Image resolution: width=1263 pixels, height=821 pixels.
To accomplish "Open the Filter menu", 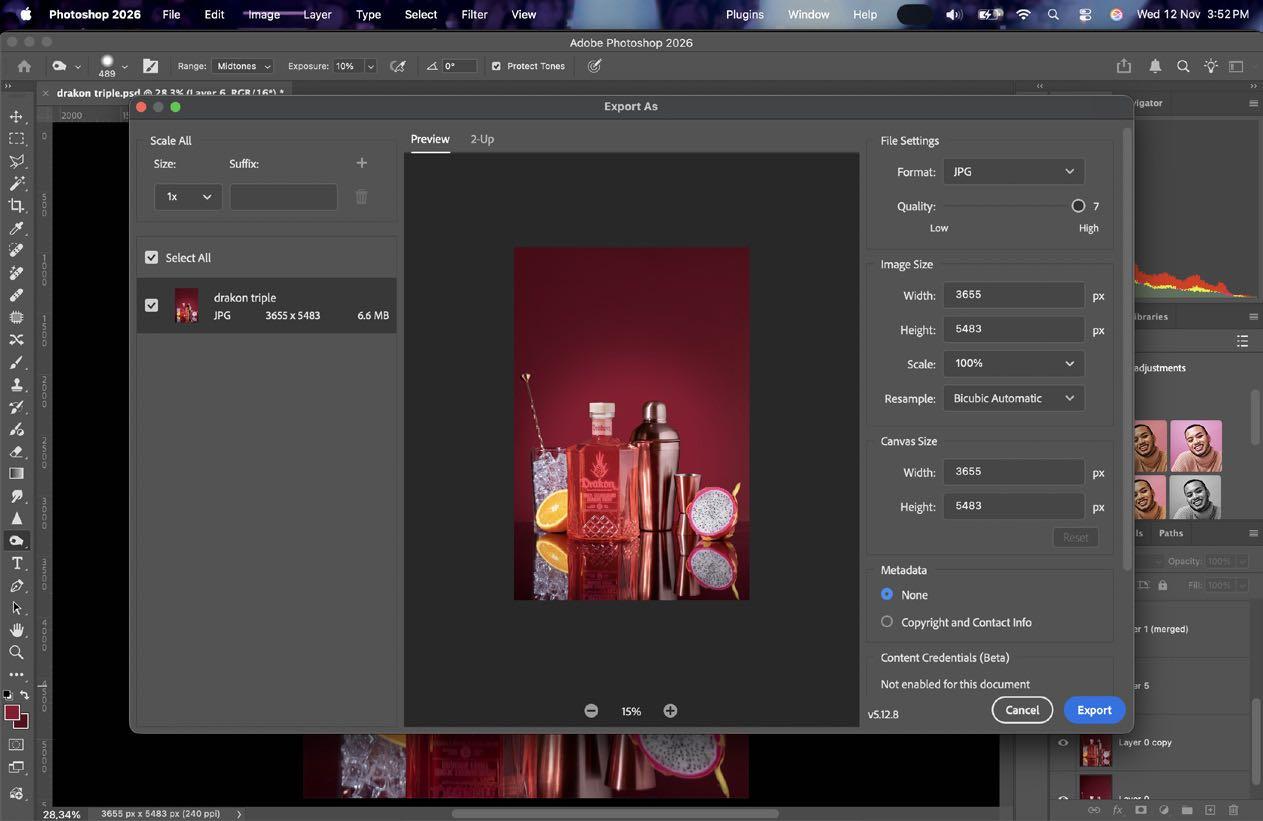I will pyautogui.click(x=474, y=15).
